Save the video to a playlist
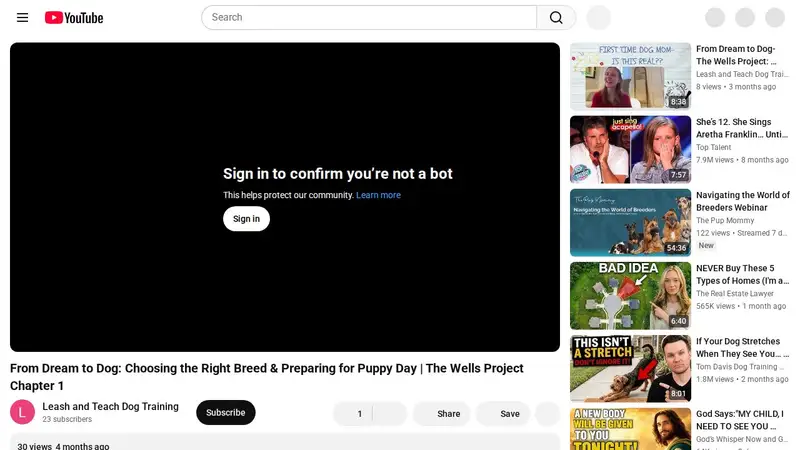This screenshot has height=450, width=800. tap(503, 413)
